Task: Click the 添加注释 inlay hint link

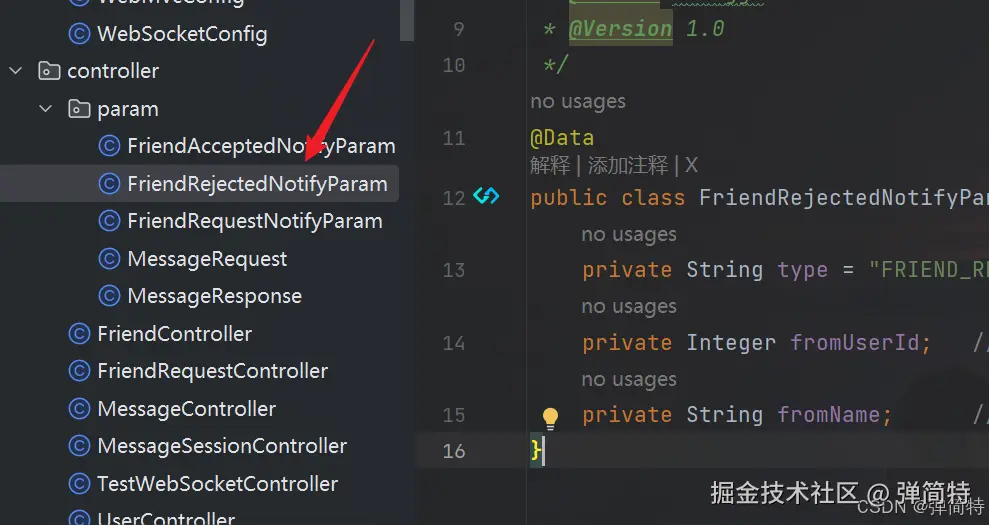Action: click(628, 165)
